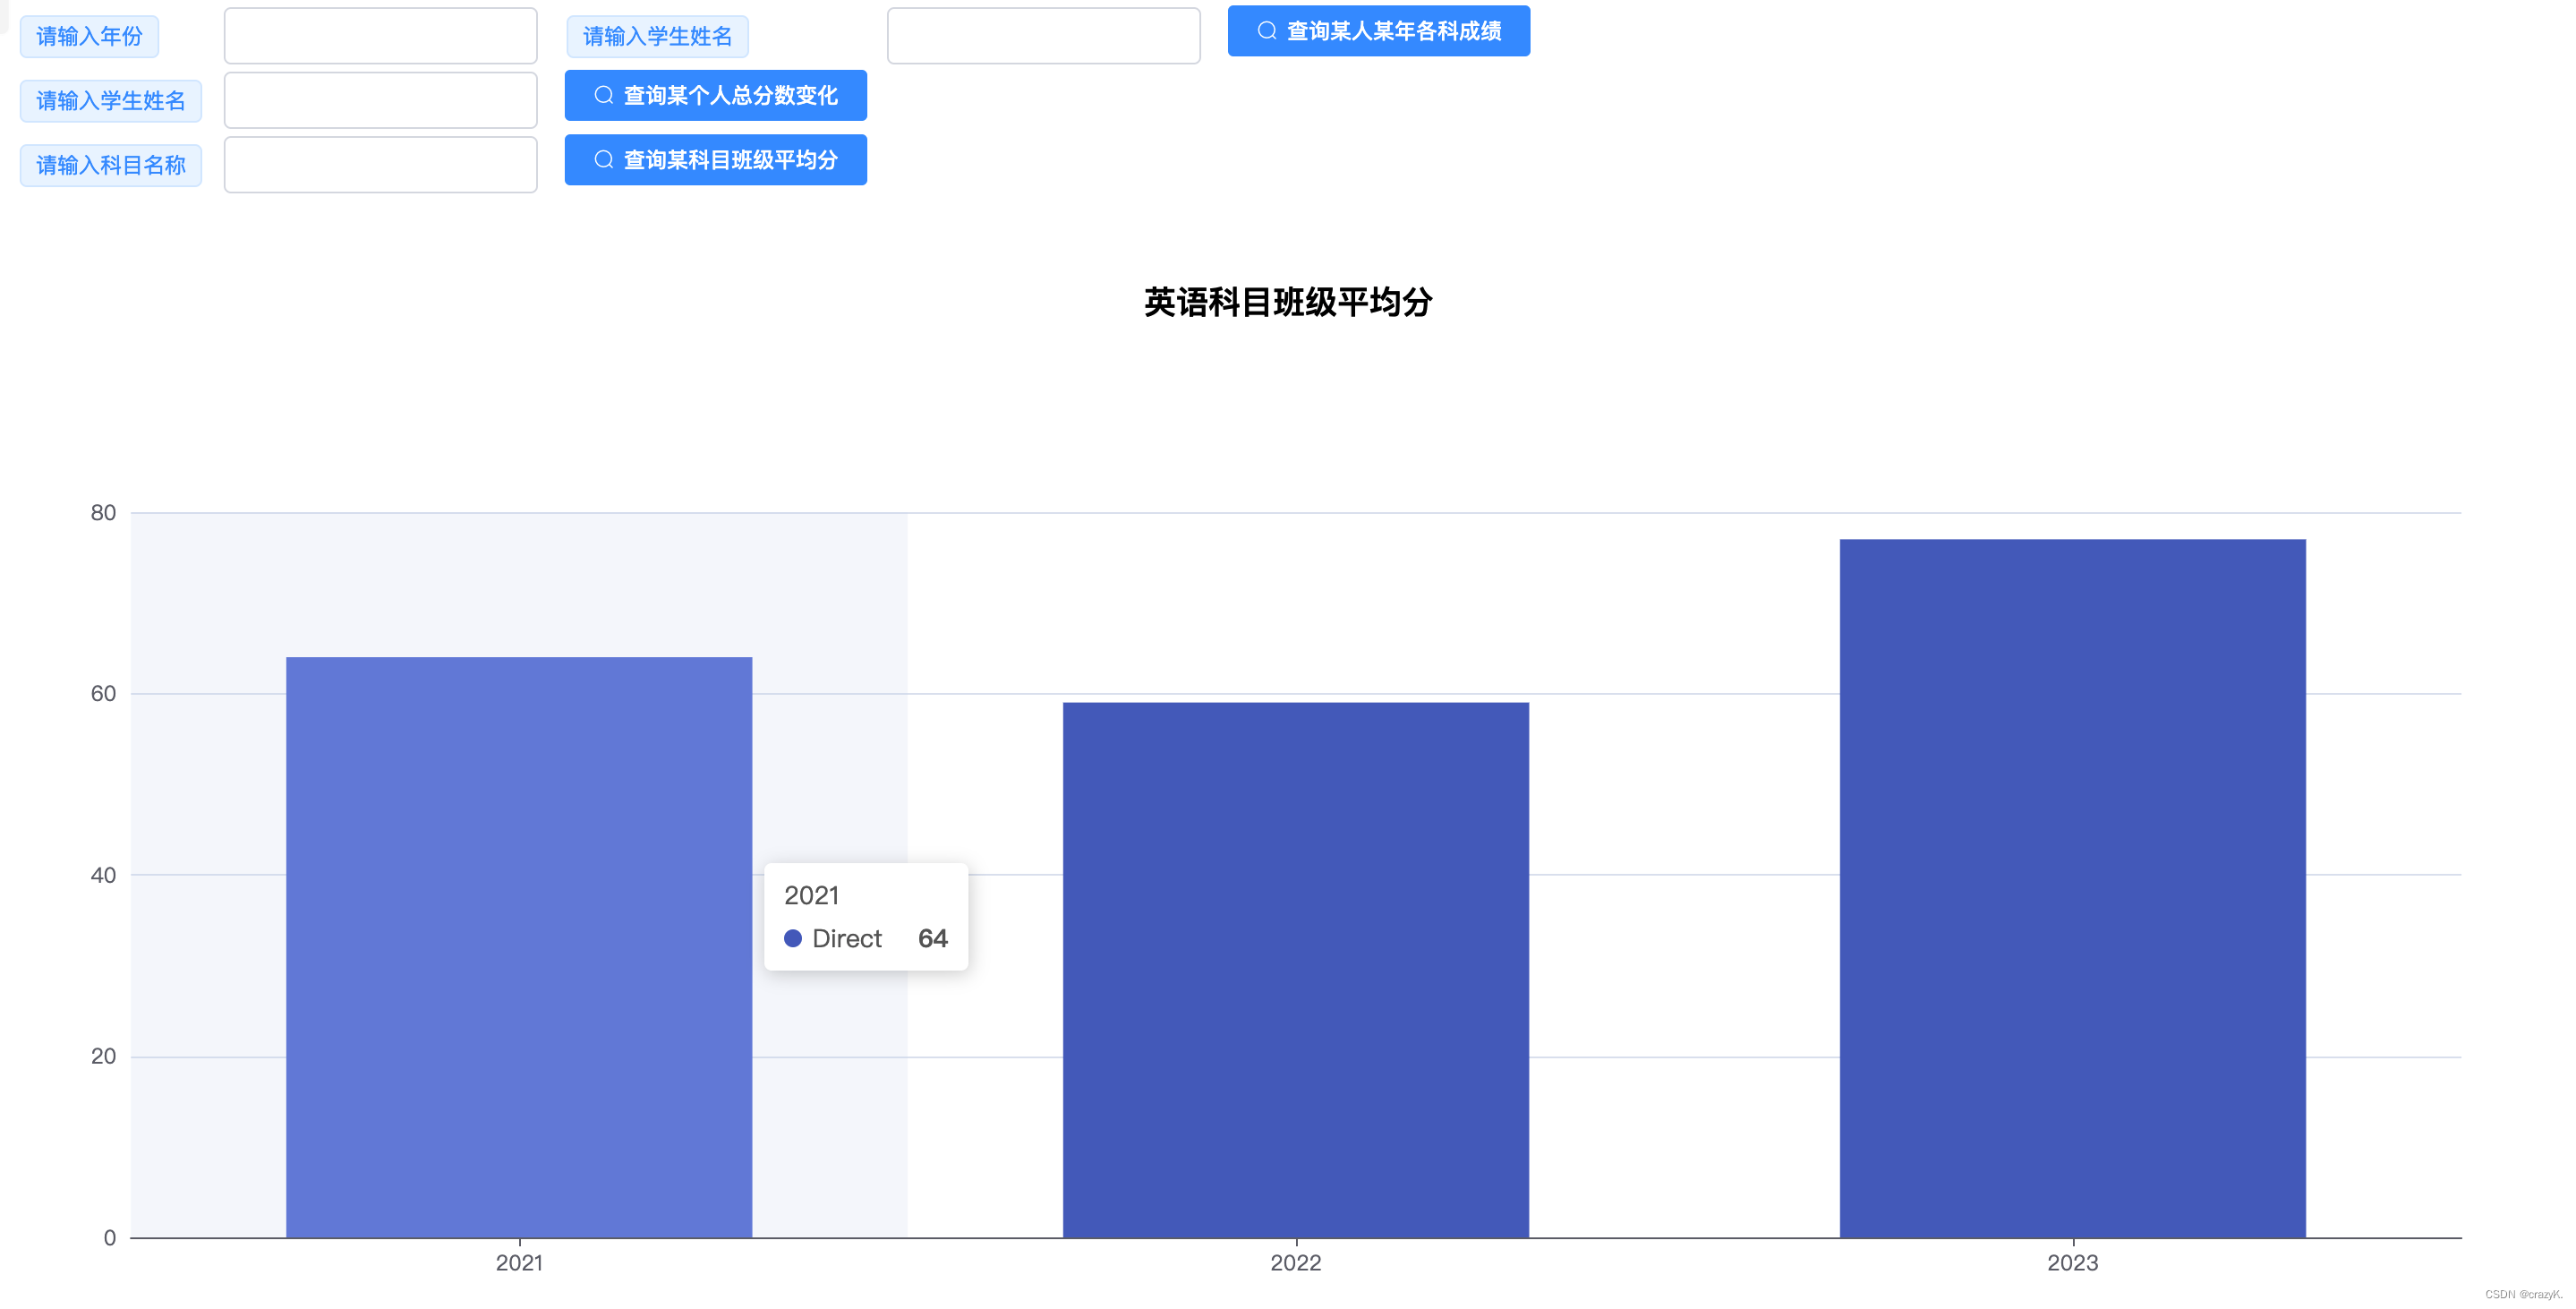
Task: Click the 2022 x-axis label
Action: tap(1295, 1262)
